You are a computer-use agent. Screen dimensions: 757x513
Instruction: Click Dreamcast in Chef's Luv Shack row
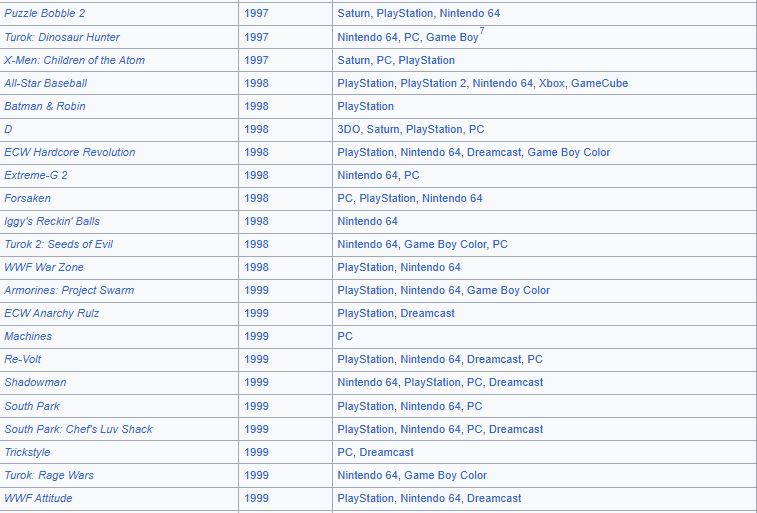[x=516, y=430]
